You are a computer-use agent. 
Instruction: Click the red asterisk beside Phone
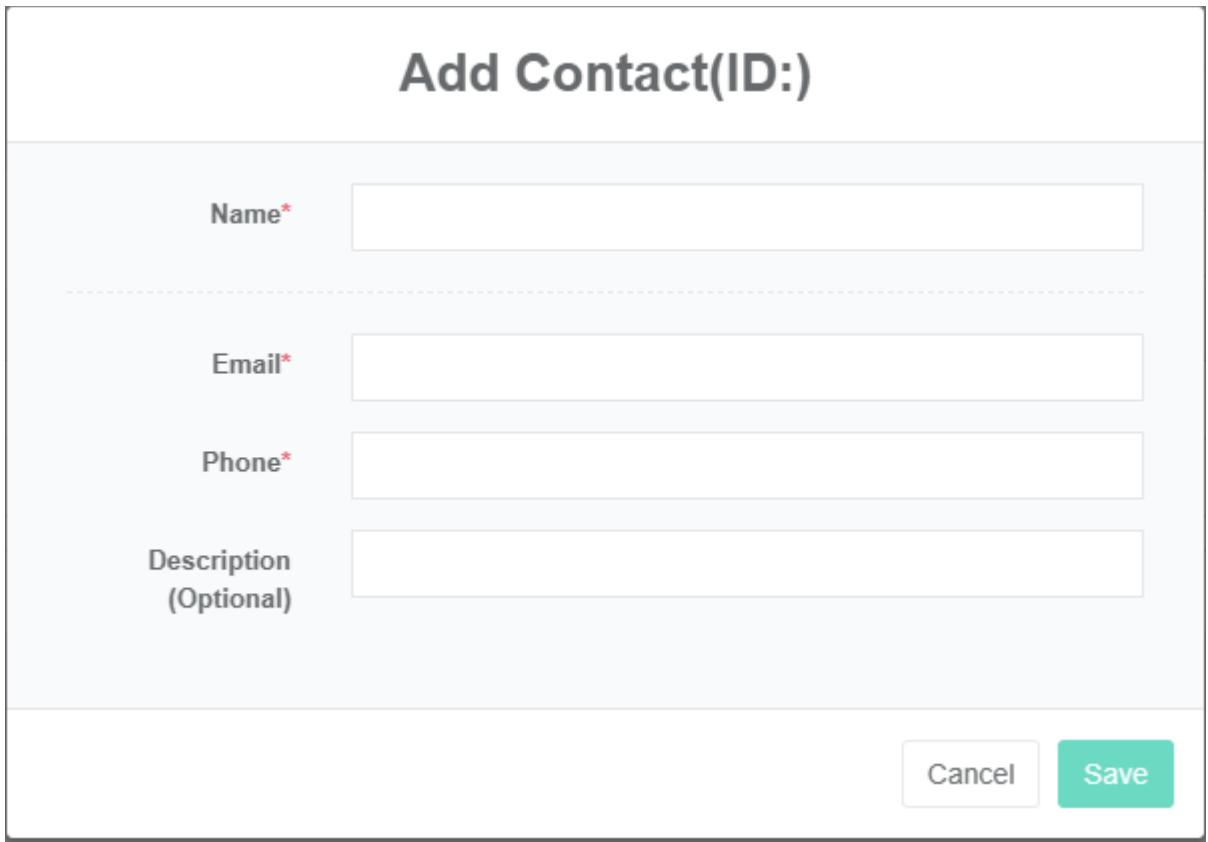click(x=285, y=461)
